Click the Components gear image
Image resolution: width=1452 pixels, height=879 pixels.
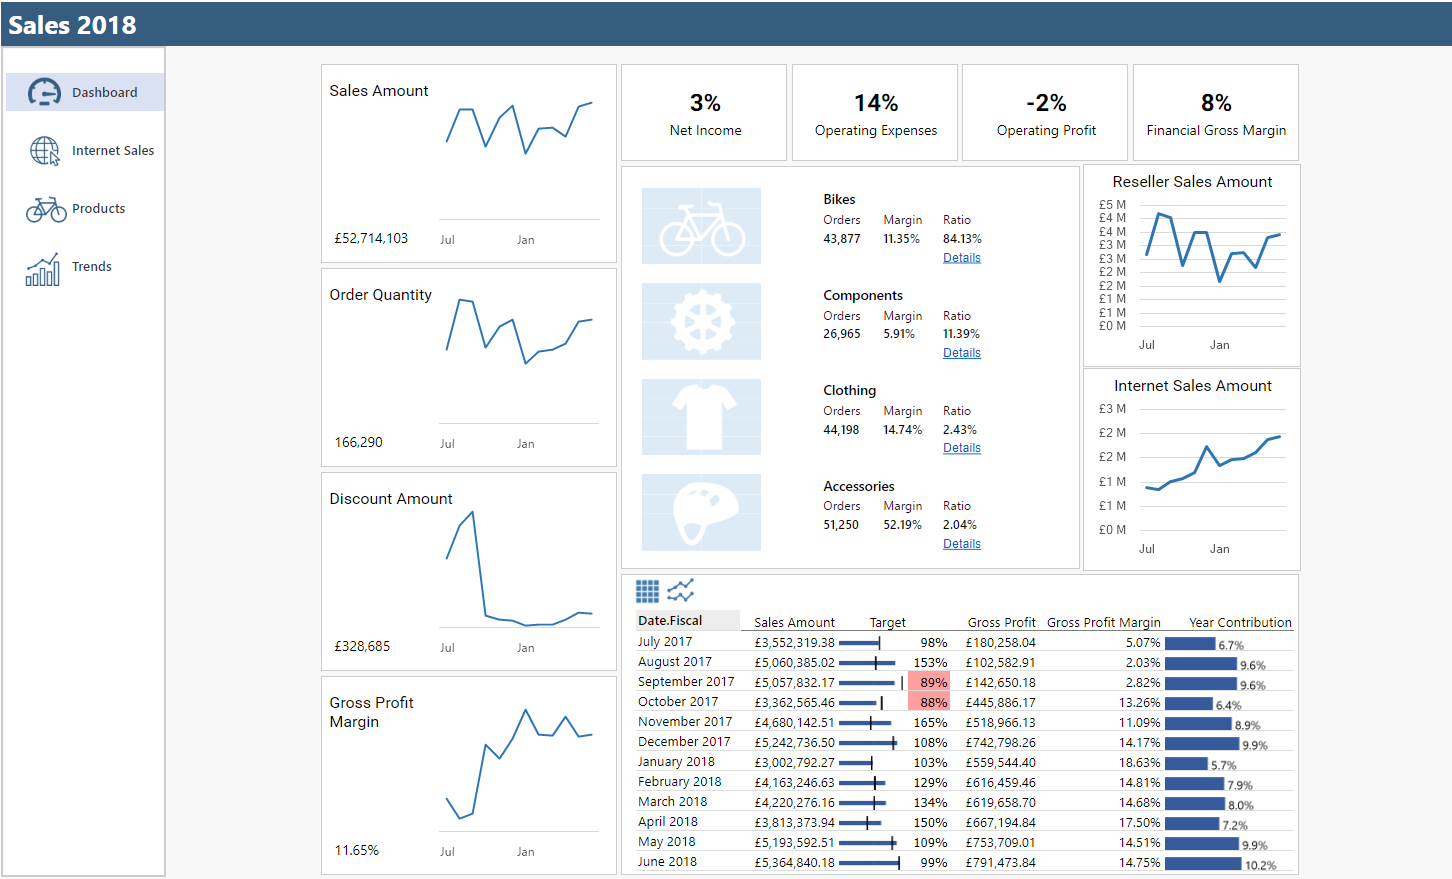point(701,322)
